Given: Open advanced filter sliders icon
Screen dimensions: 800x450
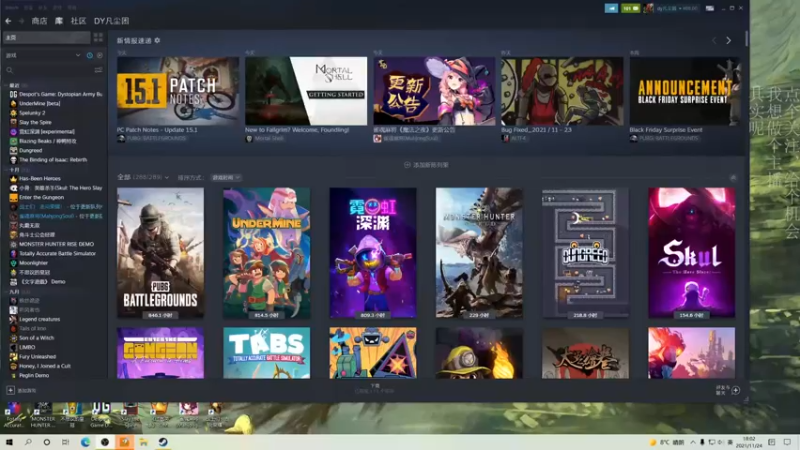Looking at the screenshot, I should tap(98, 70).
